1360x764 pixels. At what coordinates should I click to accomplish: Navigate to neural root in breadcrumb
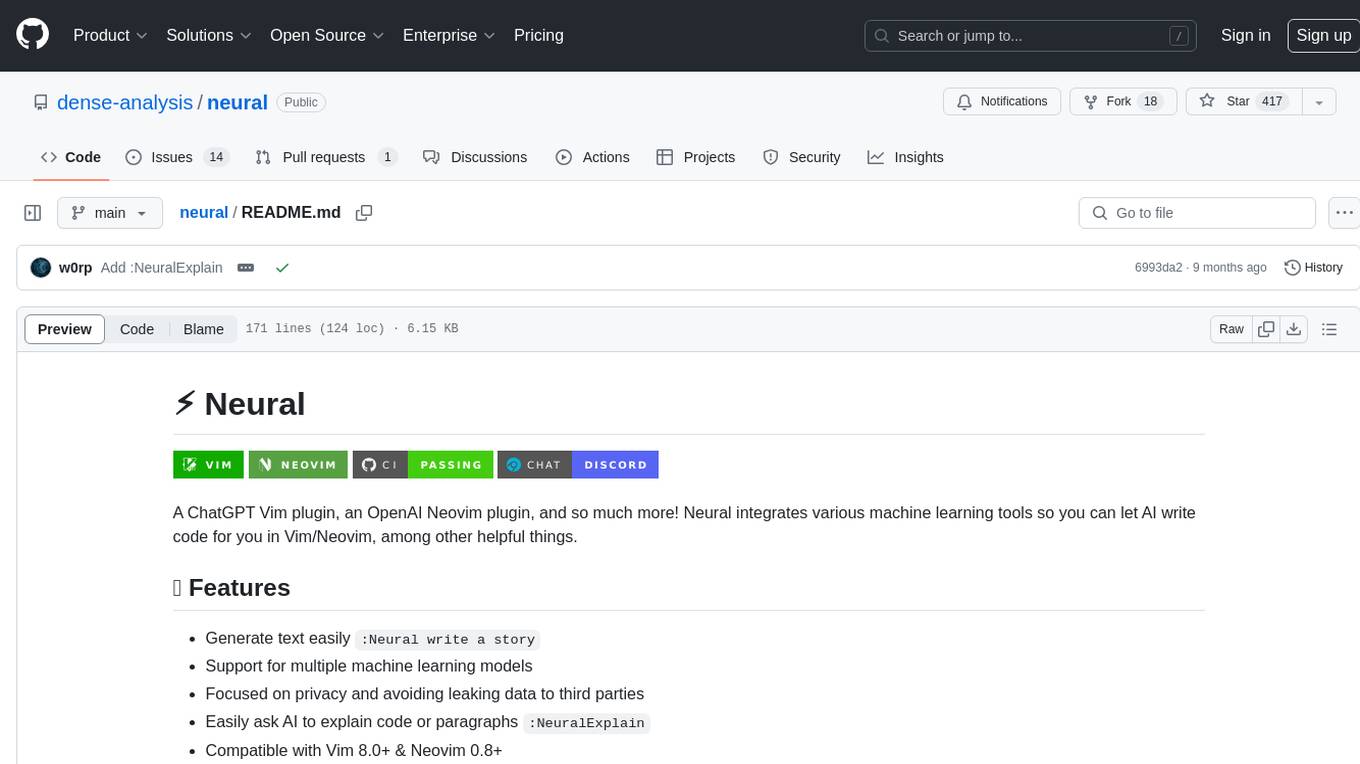204,212
